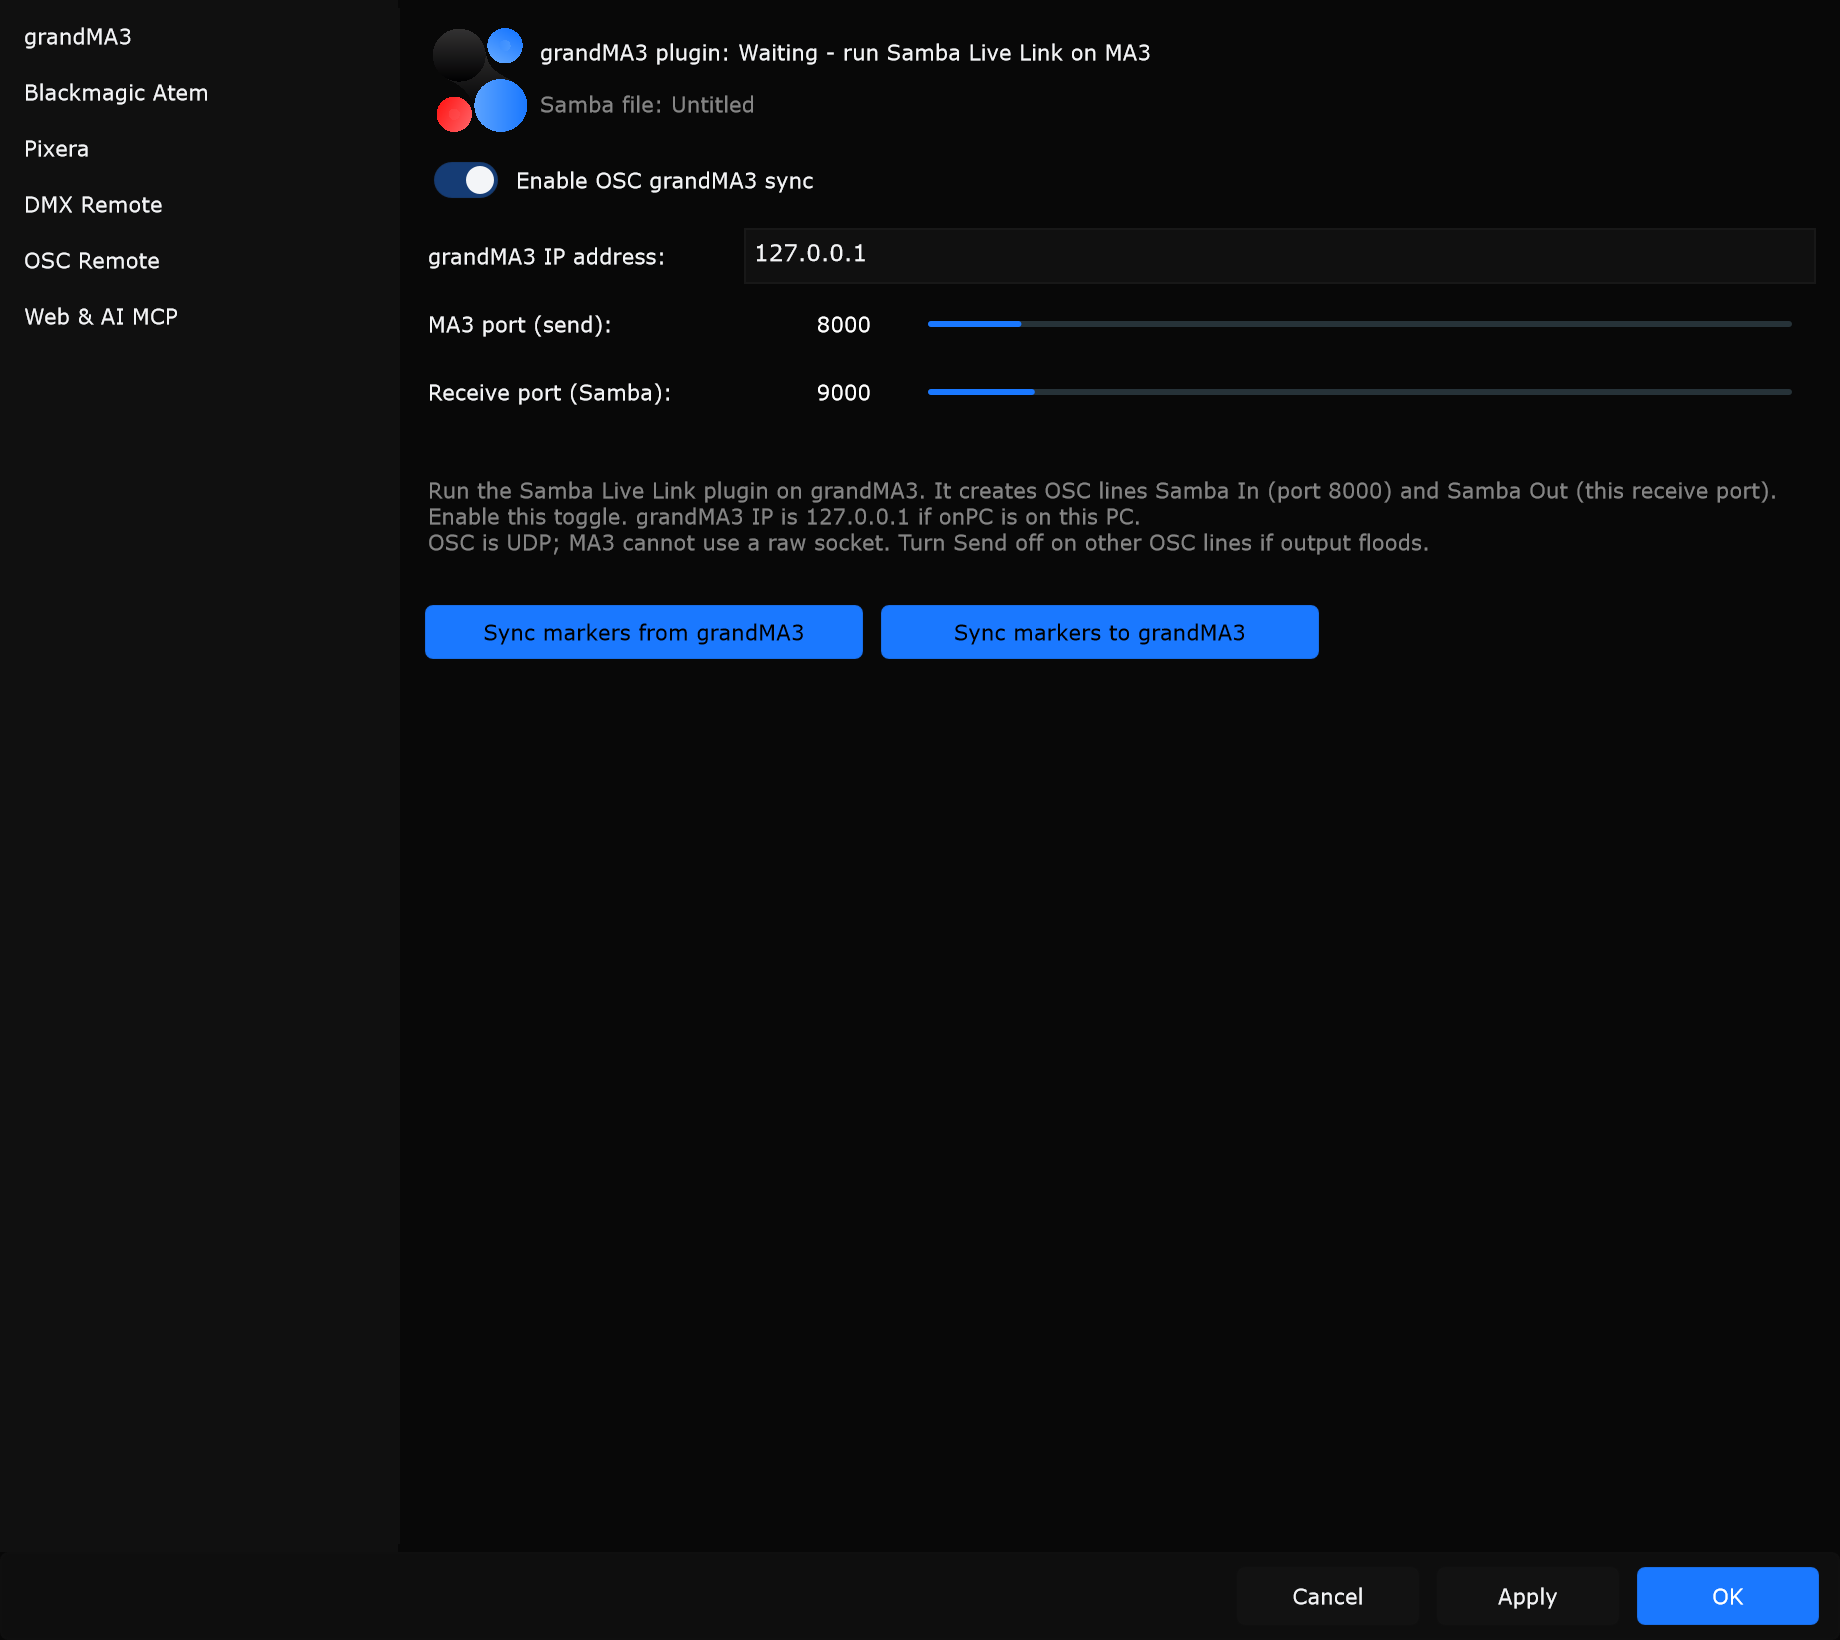Click the 'Enable OSC grandMA3 sync' label

point(665,181)
